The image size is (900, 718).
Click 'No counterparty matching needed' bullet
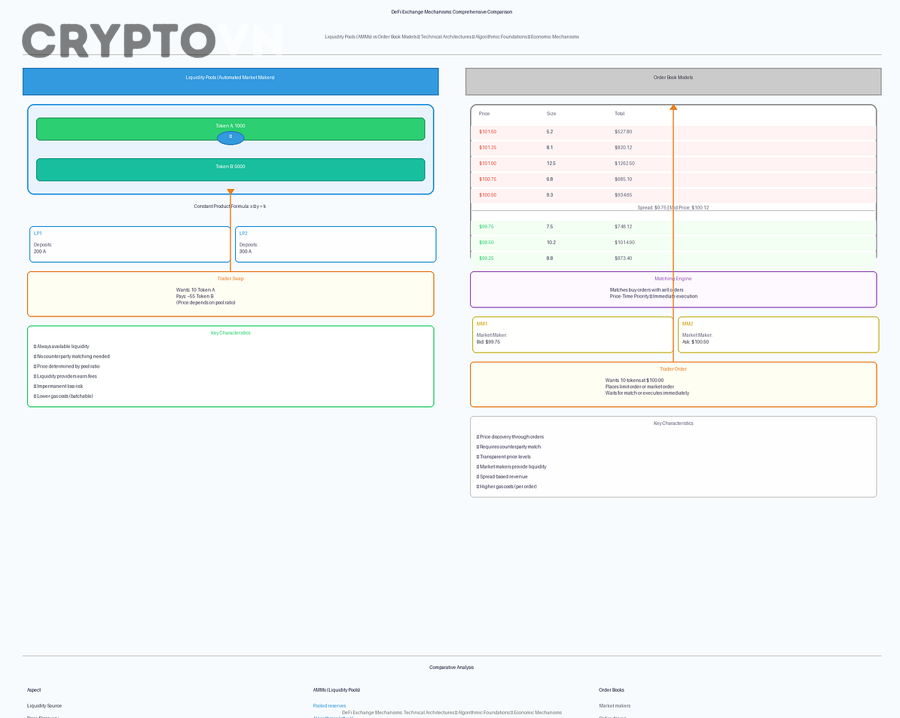72,356
